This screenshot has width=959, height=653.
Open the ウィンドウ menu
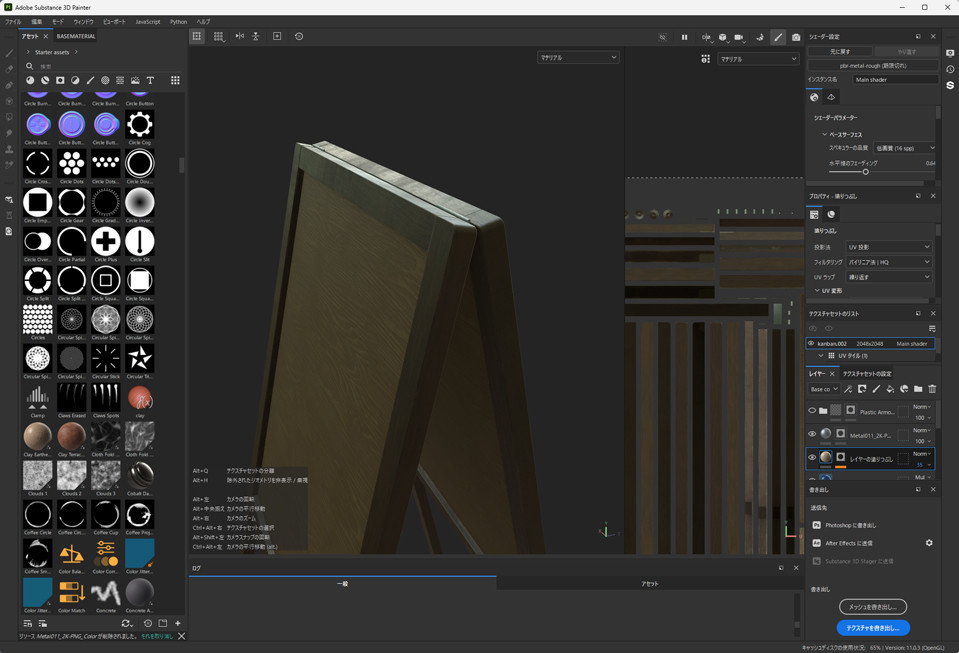[84, 21]
